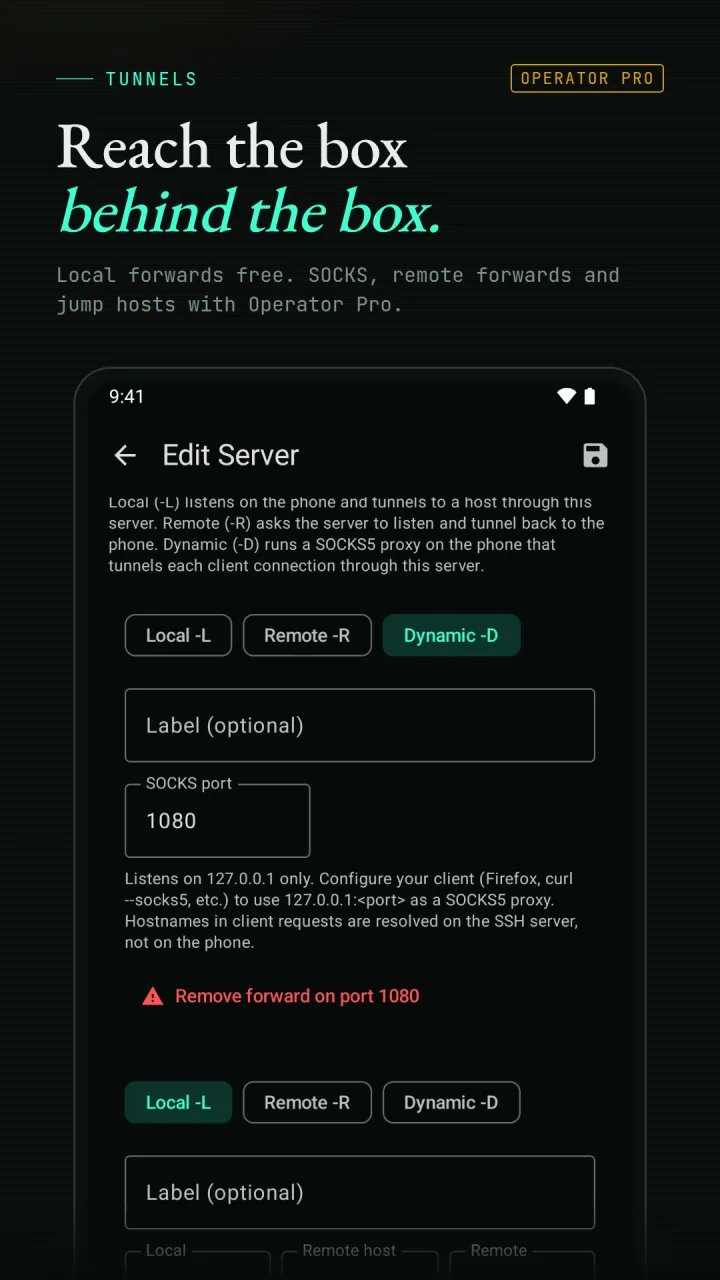Select Local -L in the first forward
The height and width of the screenshot is (1280, 720).
tap(178, 636)
